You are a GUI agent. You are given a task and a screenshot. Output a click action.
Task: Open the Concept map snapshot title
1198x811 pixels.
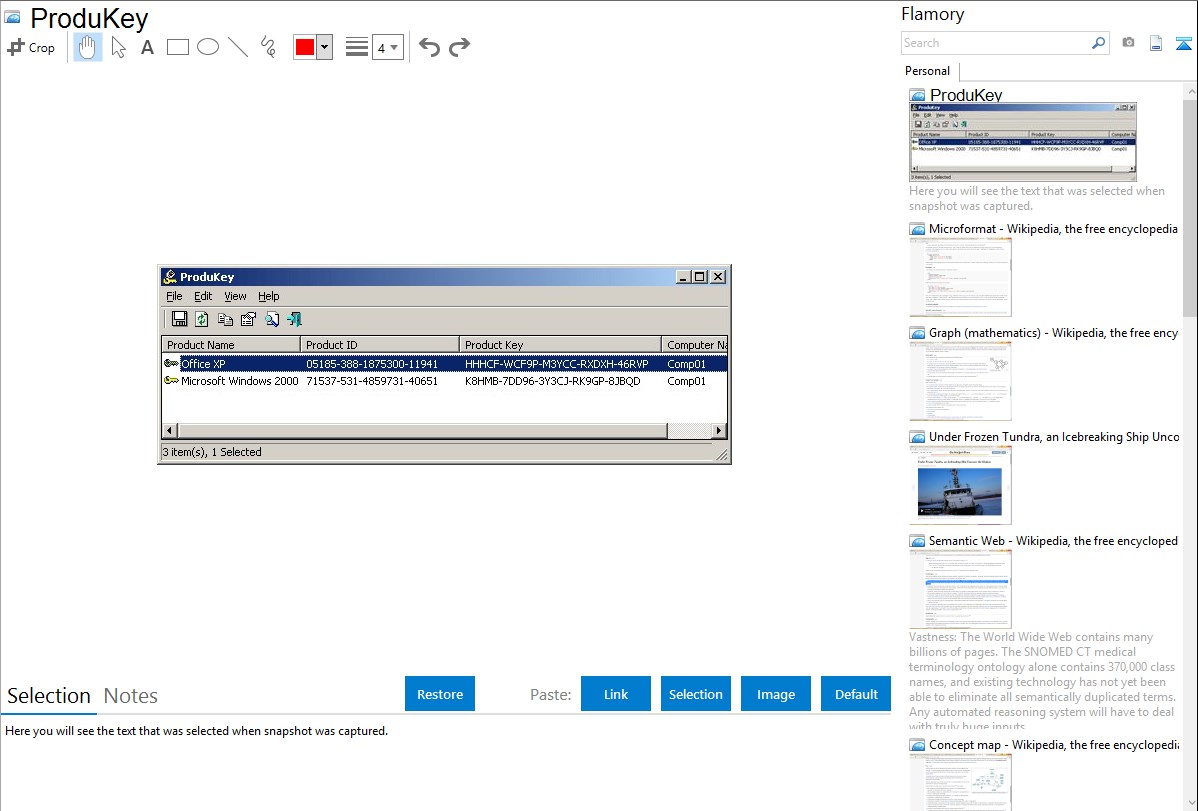tap(1054, 744)
